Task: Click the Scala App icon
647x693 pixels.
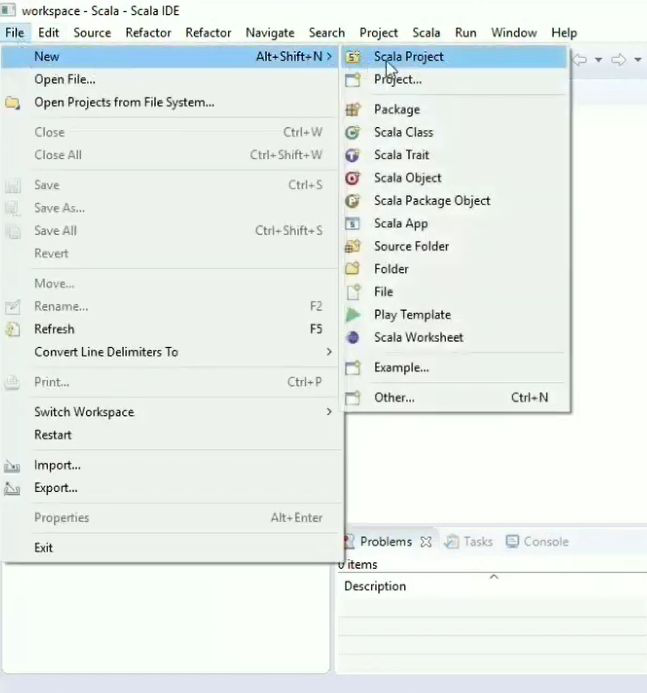Action: (353, 224)
